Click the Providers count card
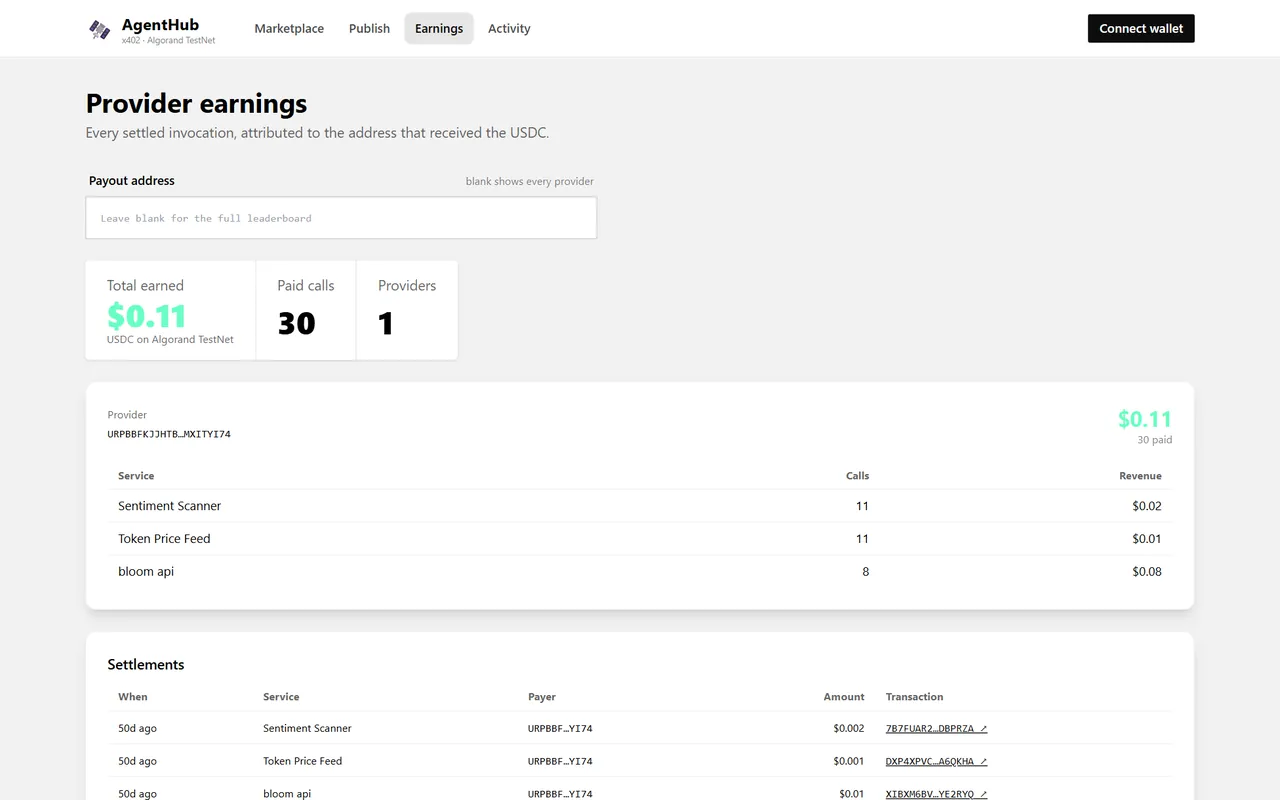 (407, 310)
